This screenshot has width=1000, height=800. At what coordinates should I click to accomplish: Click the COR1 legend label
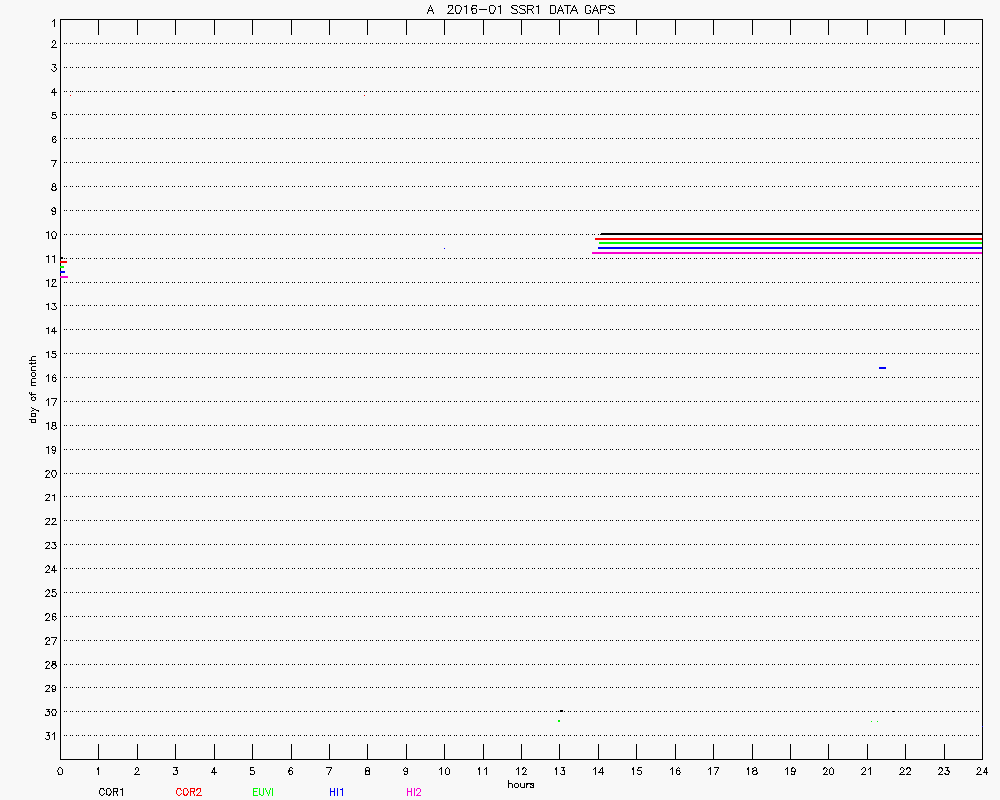[110, 792]
